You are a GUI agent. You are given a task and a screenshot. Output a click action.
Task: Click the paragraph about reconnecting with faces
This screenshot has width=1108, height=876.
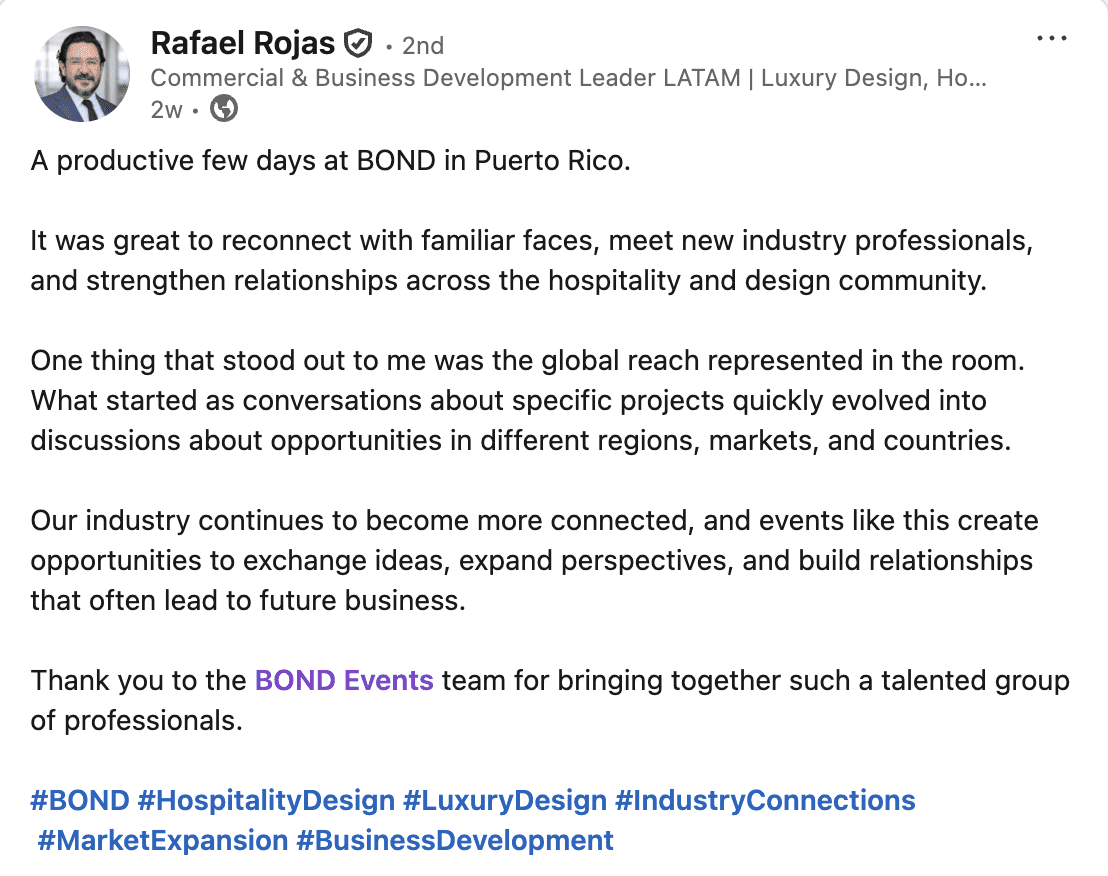click(x=531, y=261)
